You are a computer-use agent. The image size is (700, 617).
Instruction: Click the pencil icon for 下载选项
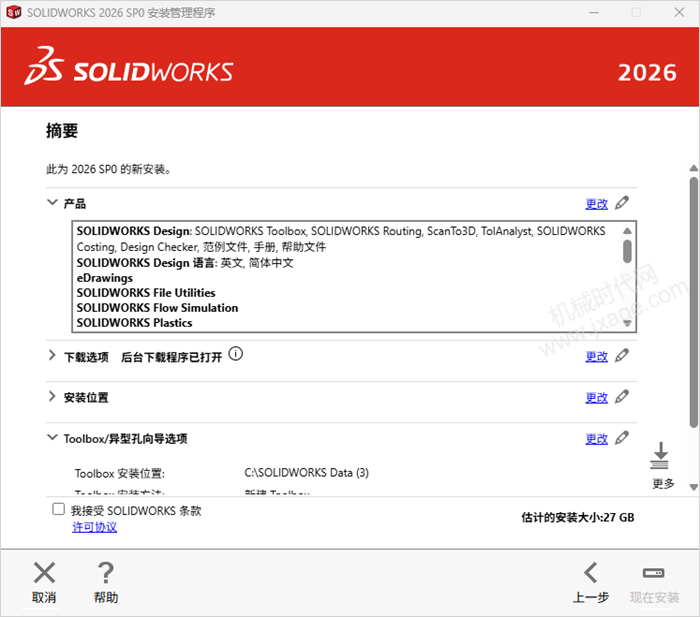621,355
